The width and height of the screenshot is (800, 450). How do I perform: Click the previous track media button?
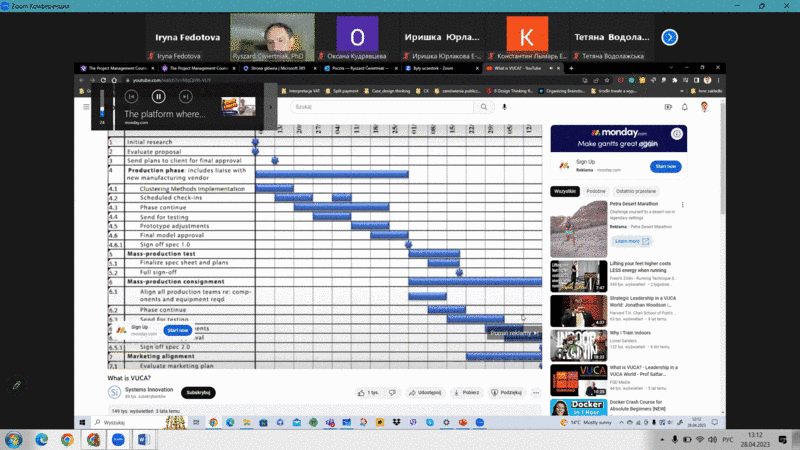click(x=131, y=96)
